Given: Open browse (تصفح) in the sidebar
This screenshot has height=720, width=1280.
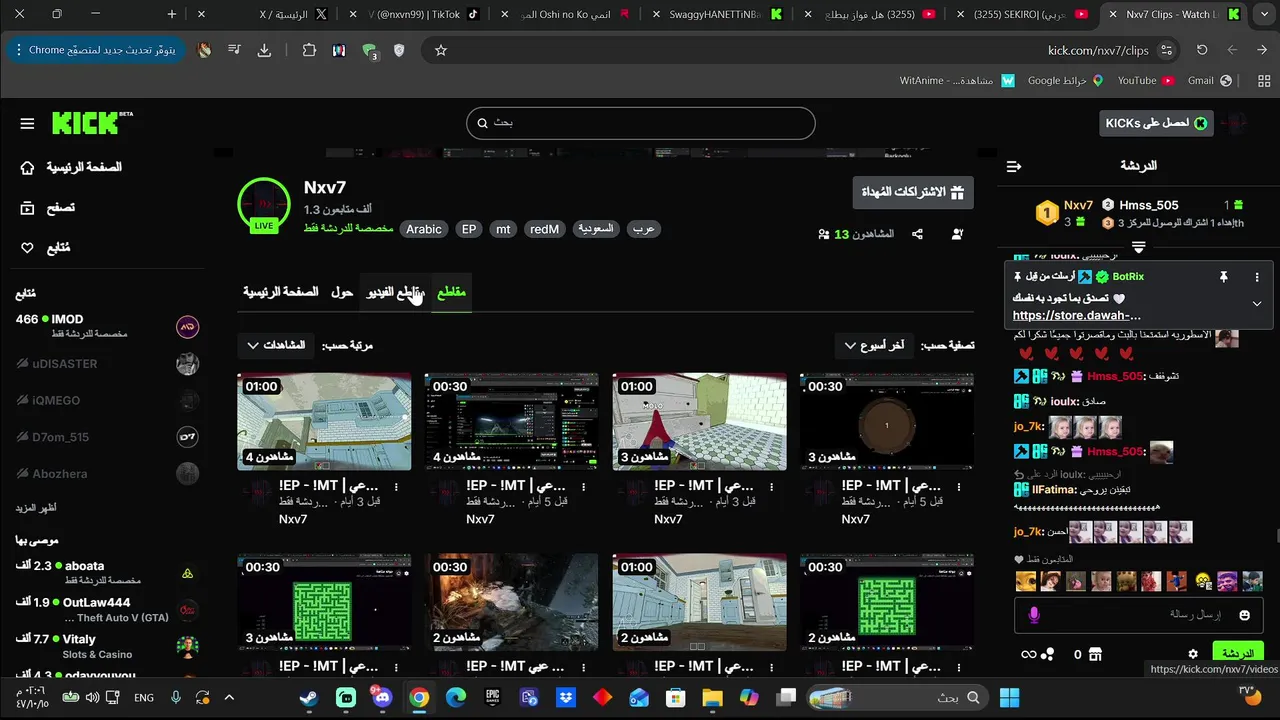Looking at the screenshot, I should 47,208.
